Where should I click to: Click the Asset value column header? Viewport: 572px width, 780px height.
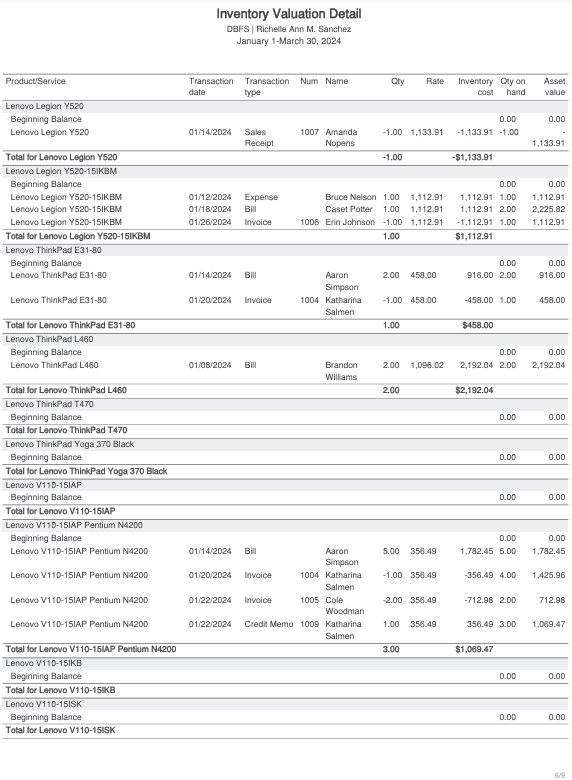coord(554,87)
